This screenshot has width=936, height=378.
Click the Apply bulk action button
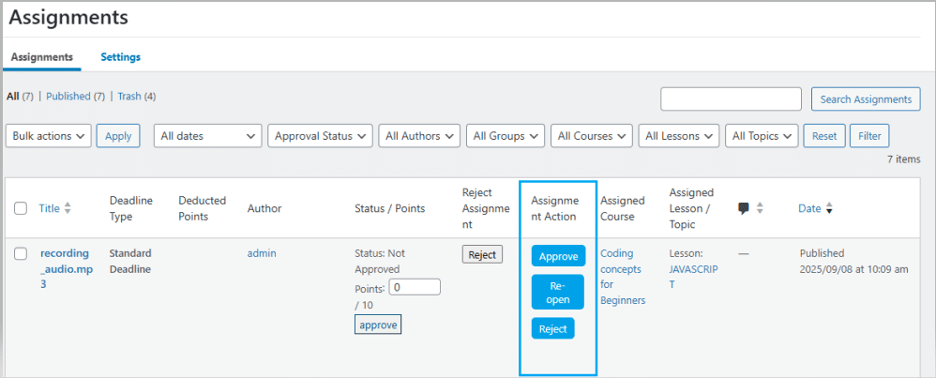(118, 136)
